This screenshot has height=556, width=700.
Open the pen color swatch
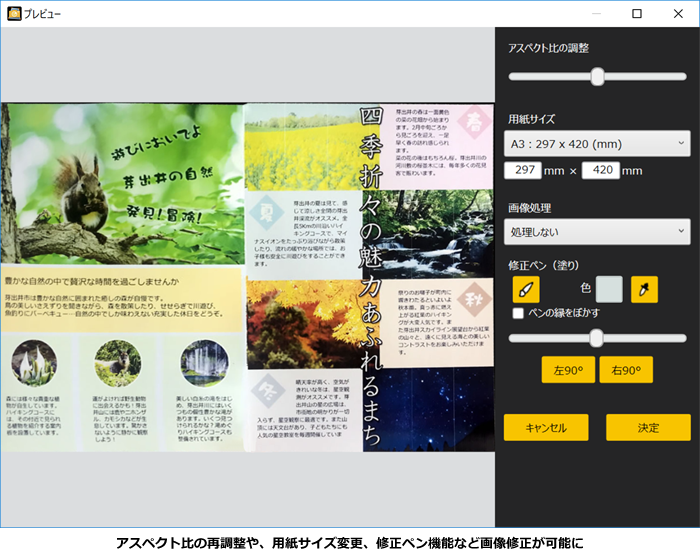(609, 289)
